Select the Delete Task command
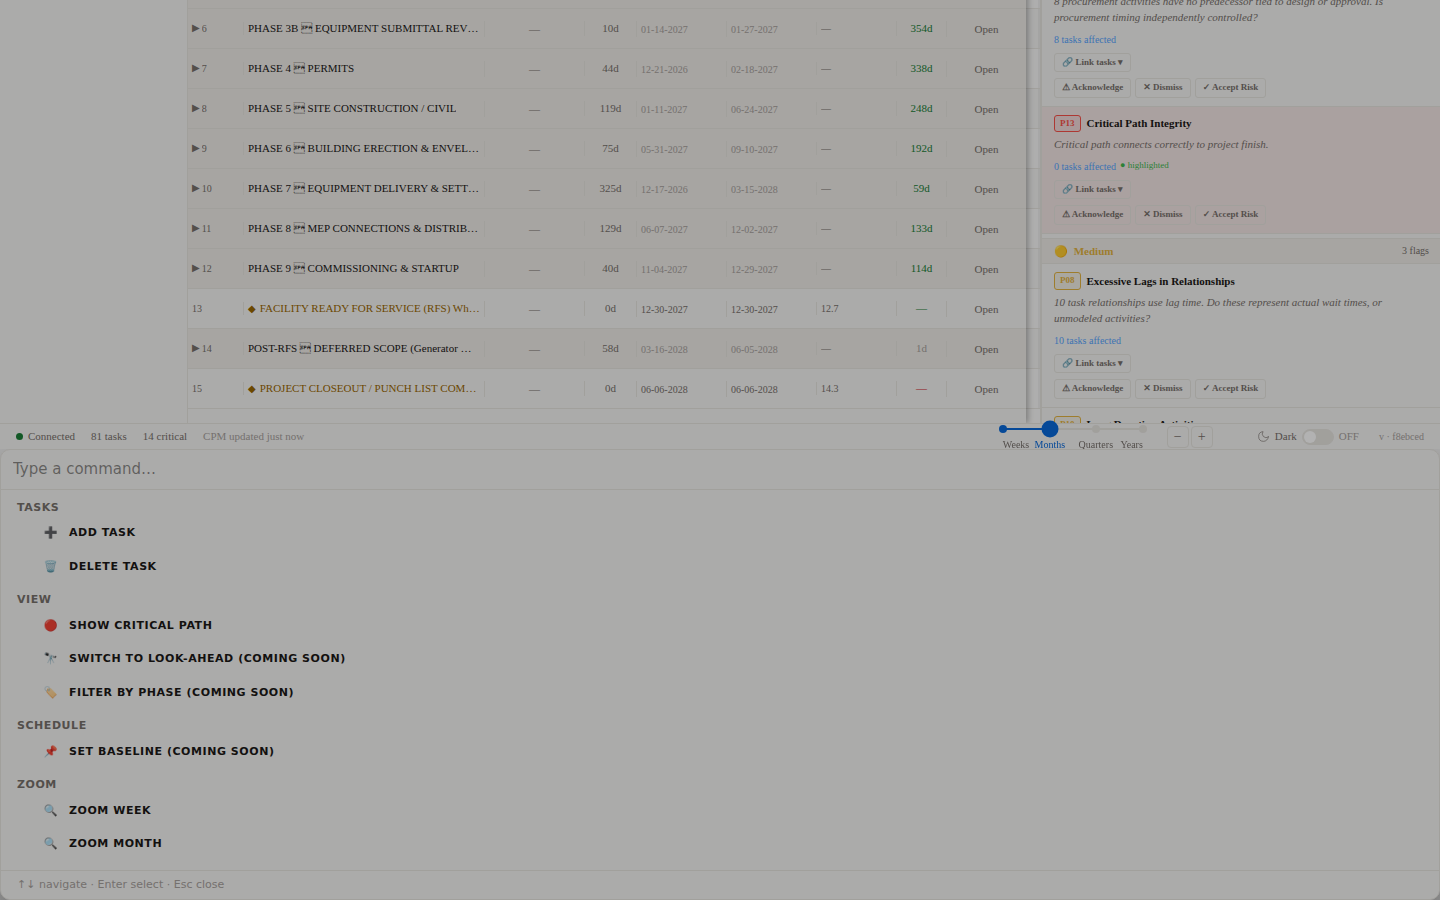1440x900 pixels. pos(720,566)
